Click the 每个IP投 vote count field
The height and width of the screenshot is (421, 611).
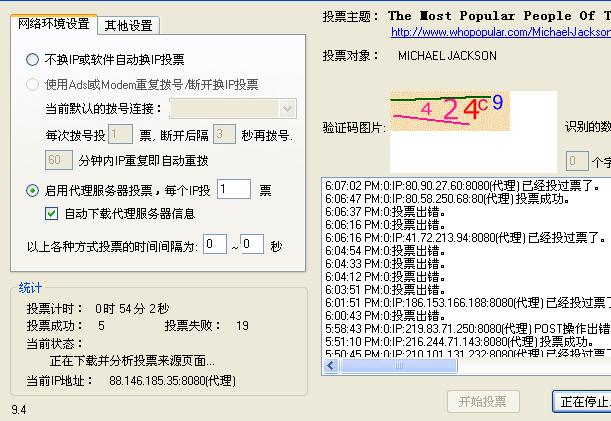click(233, 189)
